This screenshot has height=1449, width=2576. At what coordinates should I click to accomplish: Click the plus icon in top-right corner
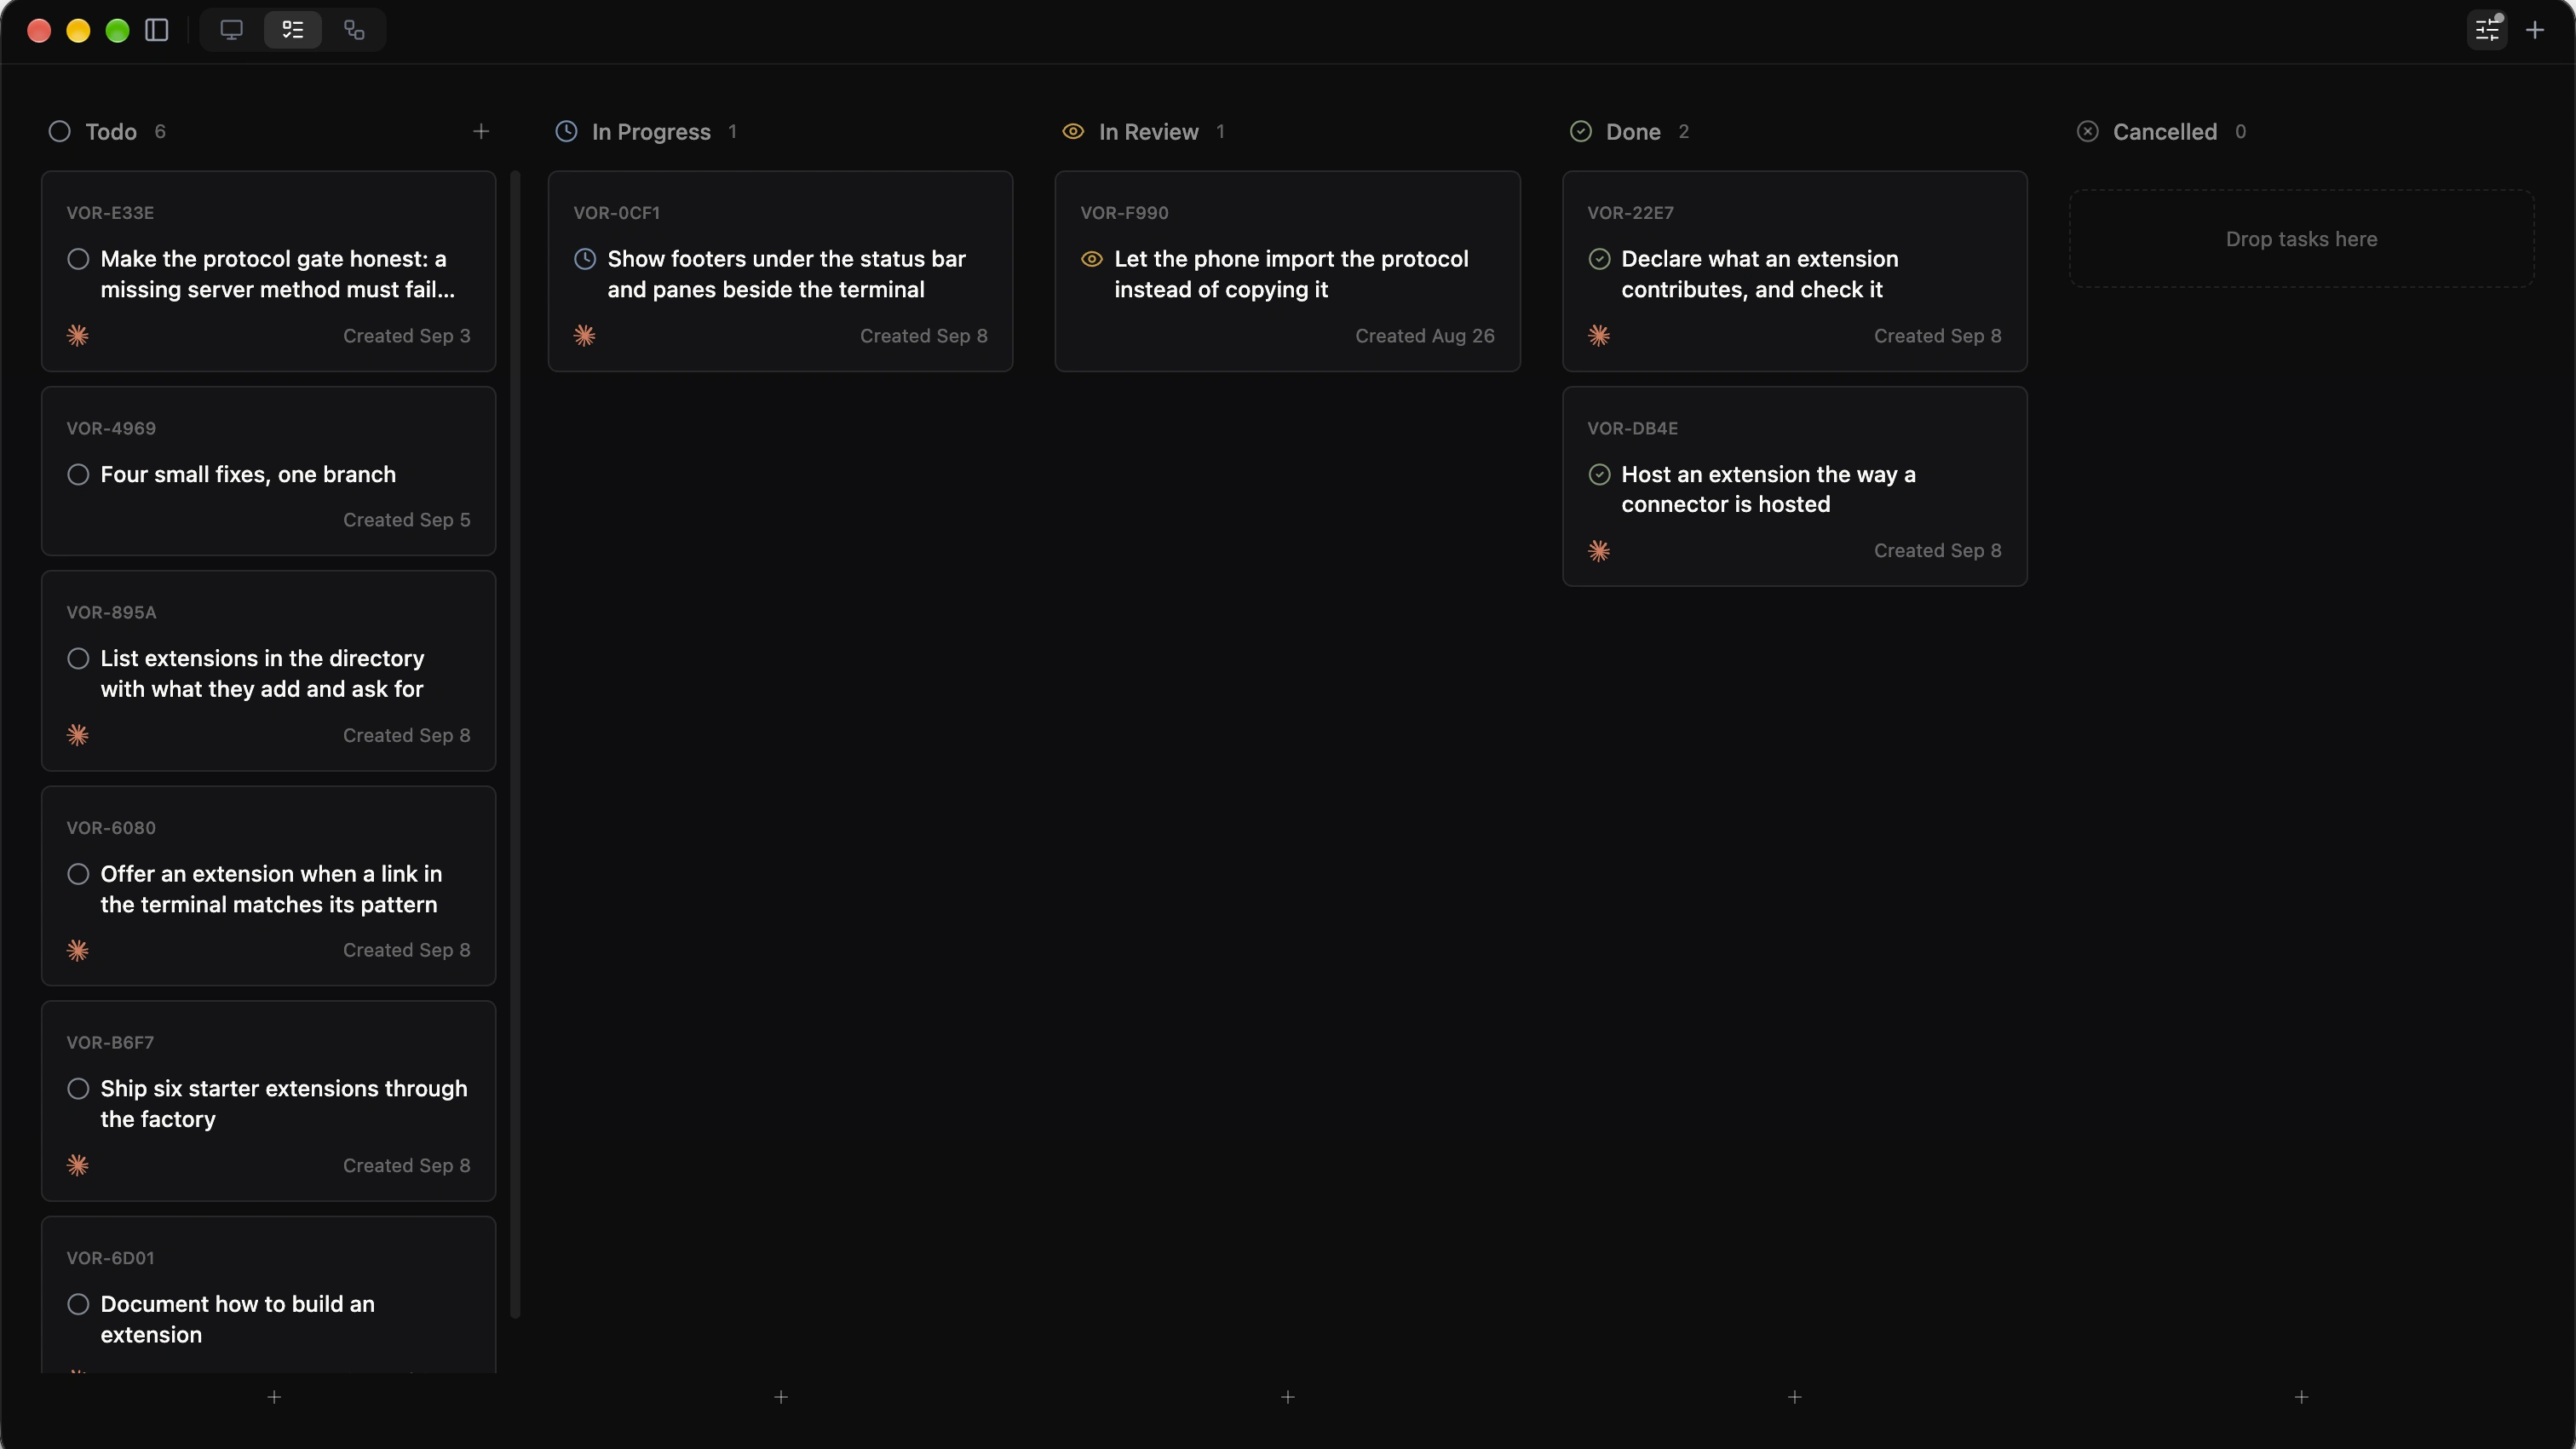[x=2535, y=30]
